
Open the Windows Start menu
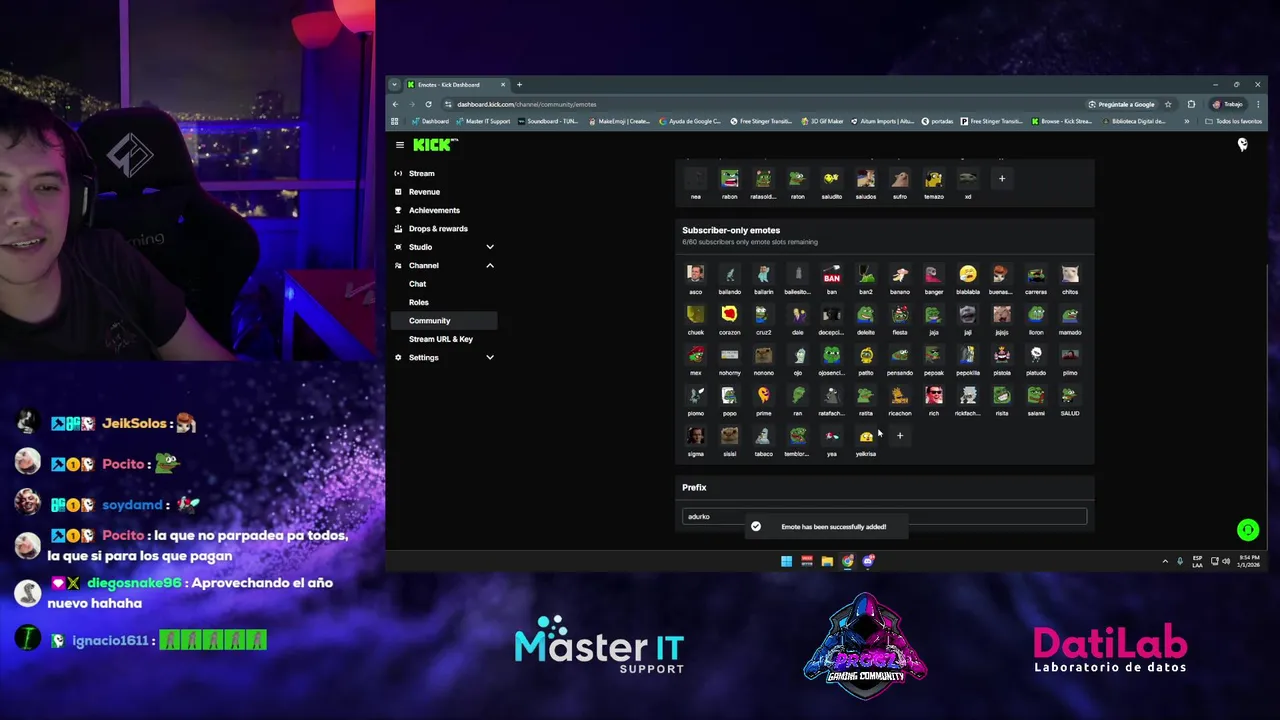pyautogui.click(x=786, y=561)
